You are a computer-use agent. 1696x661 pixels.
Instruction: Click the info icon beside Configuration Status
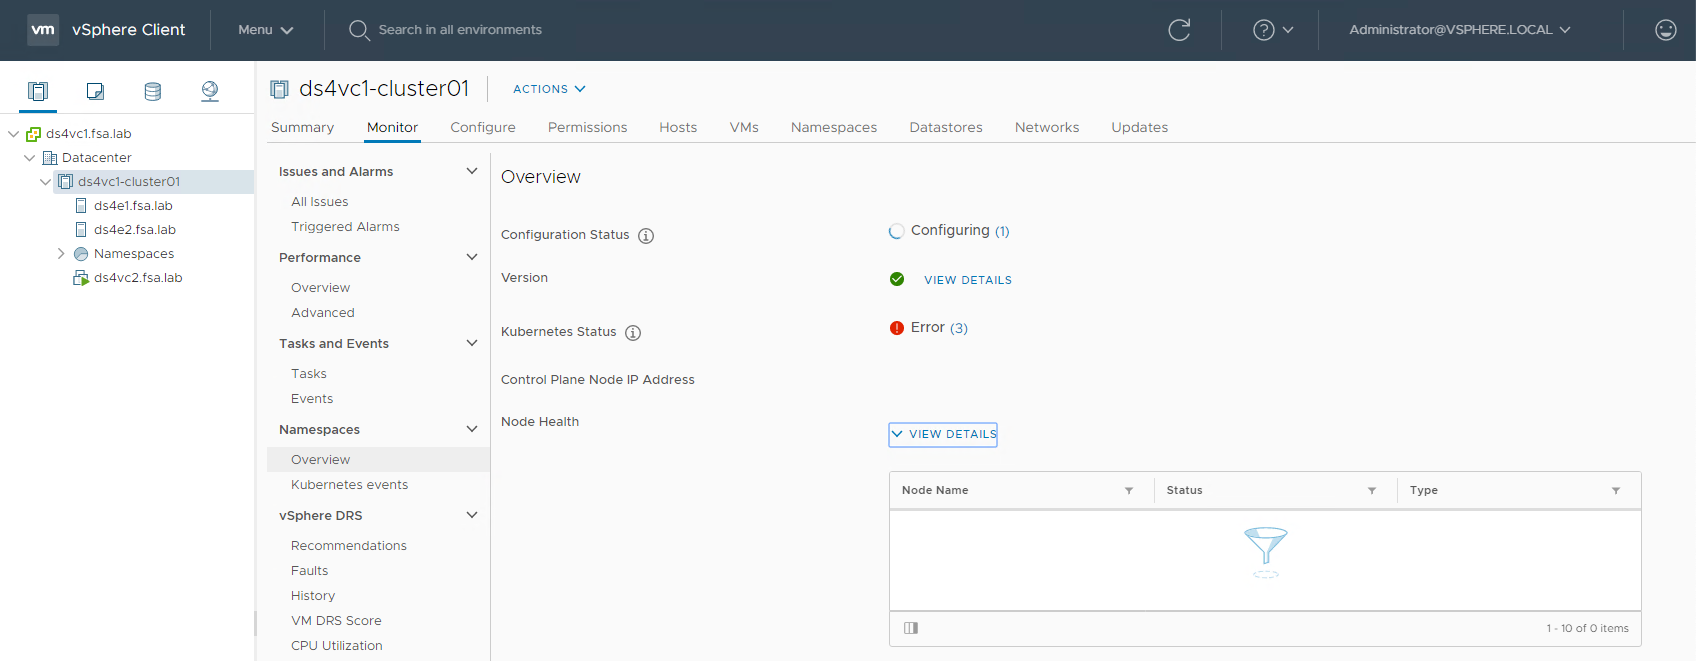tap(646, 236)
